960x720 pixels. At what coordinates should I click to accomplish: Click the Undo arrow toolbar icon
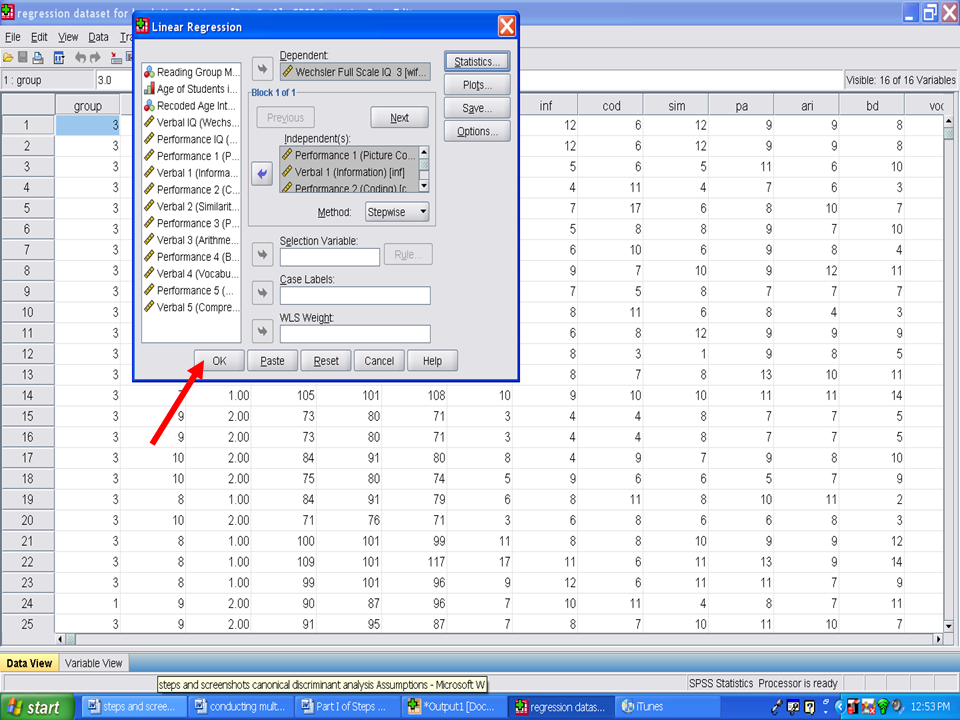pos(80,58)
